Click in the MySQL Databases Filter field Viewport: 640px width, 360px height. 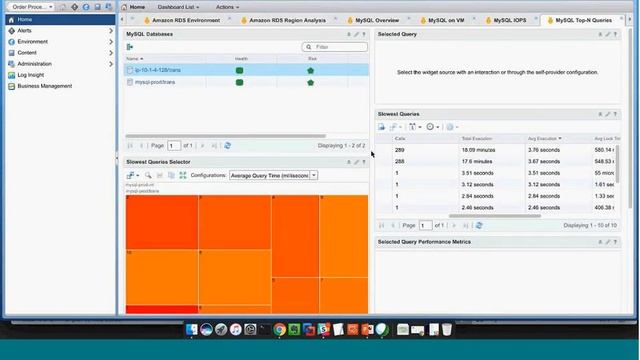pos(334,47)
